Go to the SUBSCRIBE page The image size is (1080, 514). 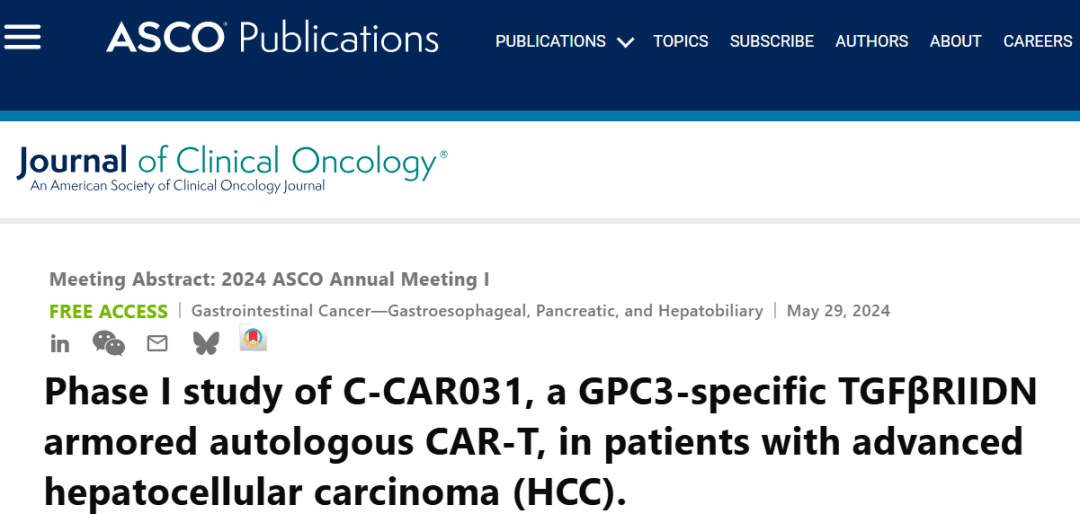772,41
